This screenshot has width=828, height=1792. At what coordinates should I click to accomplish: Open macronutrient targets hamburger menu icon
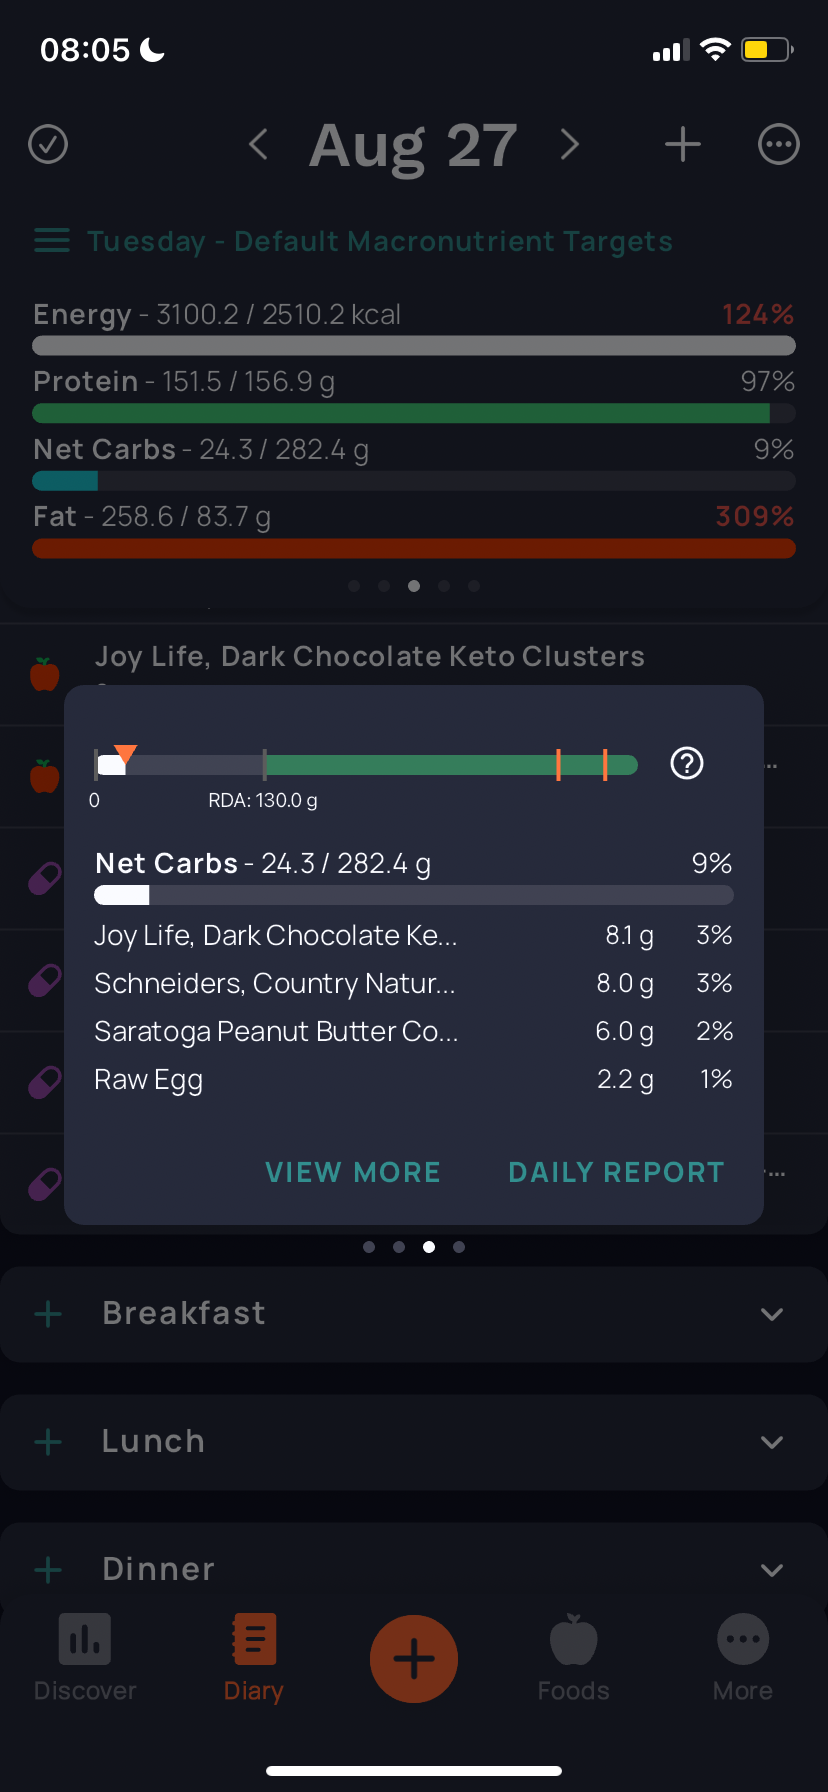52,241
